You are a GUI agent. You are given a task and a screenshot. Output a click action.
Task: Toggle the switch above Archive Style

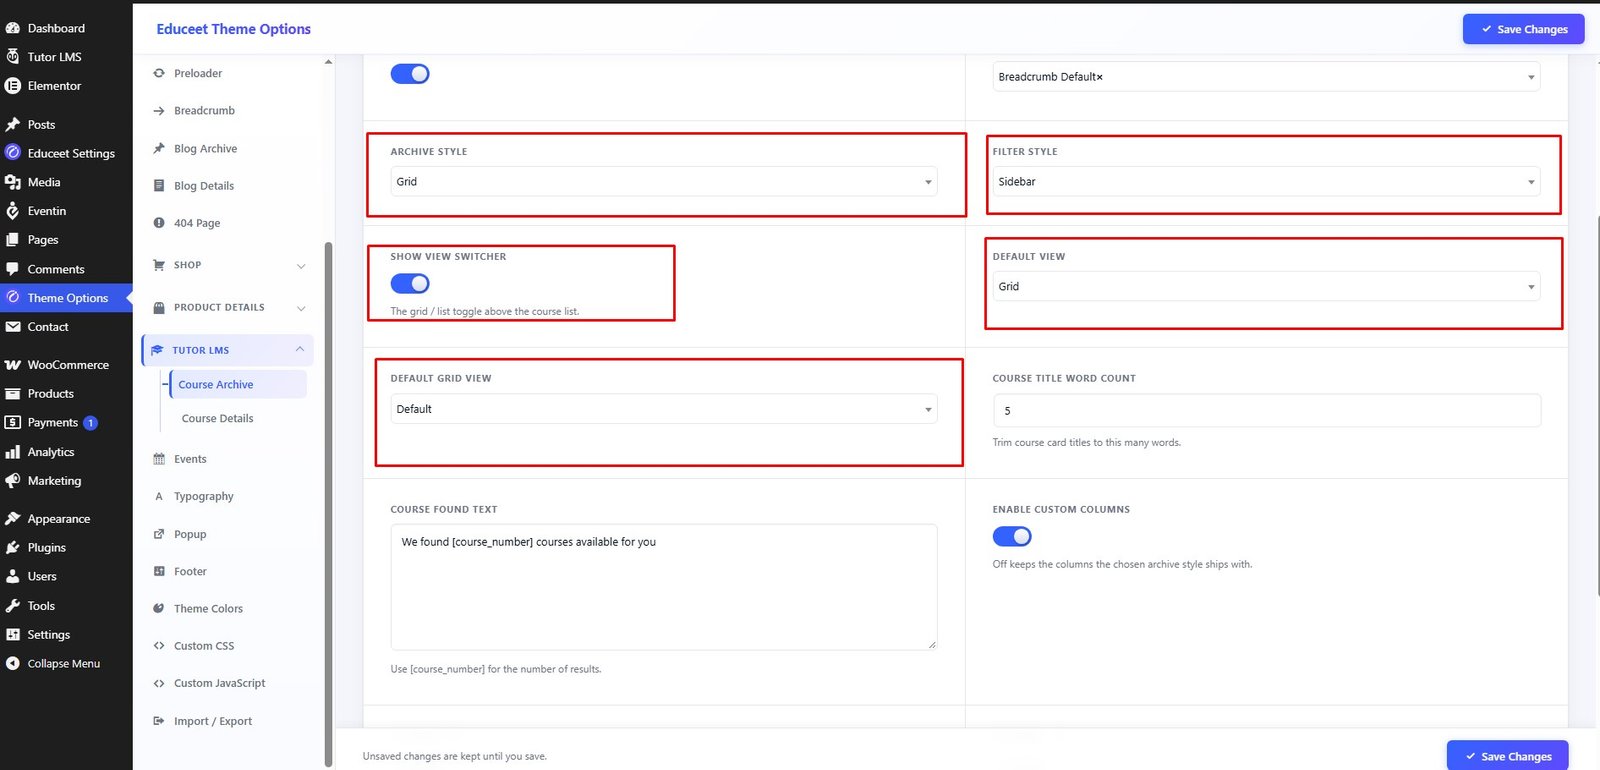410,74
